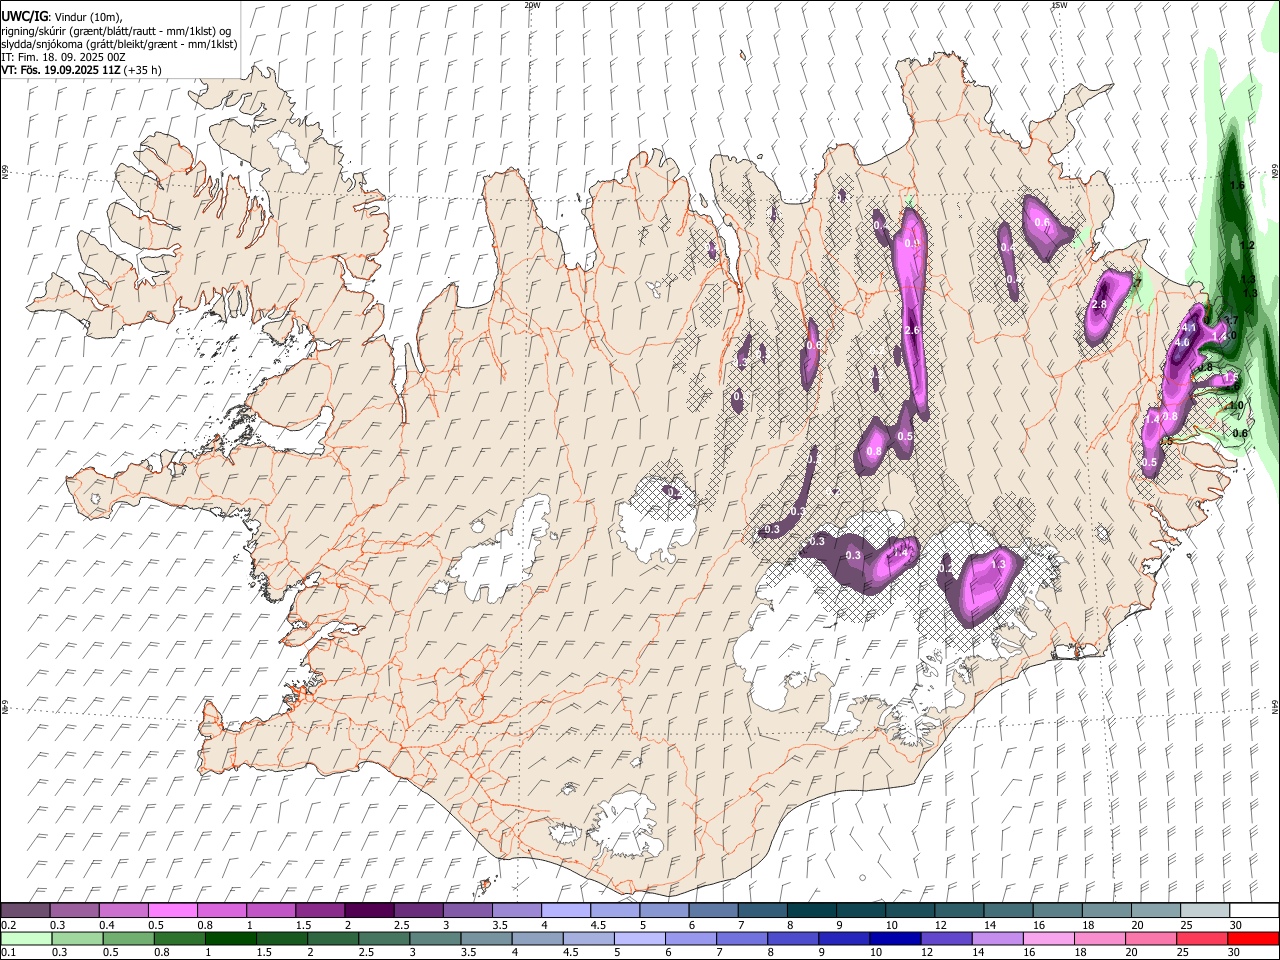Select the pale lavender 4 swatch, upper scale

[x=566, y=911]
